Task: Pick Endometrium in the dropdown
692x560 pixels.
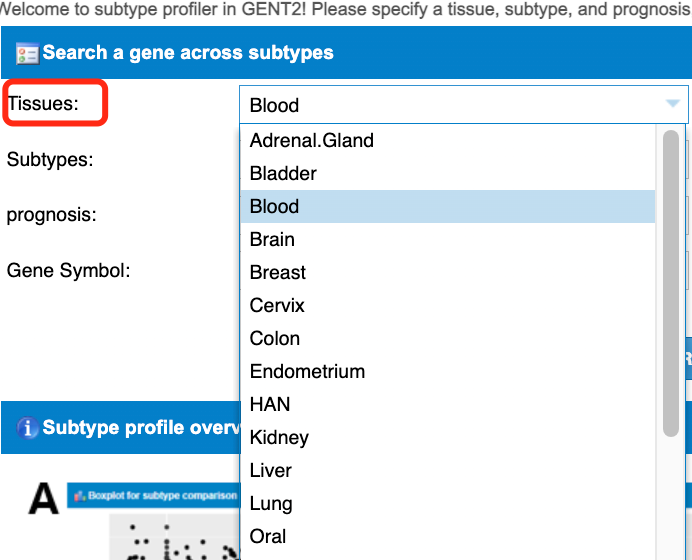Action: (307, 371)
